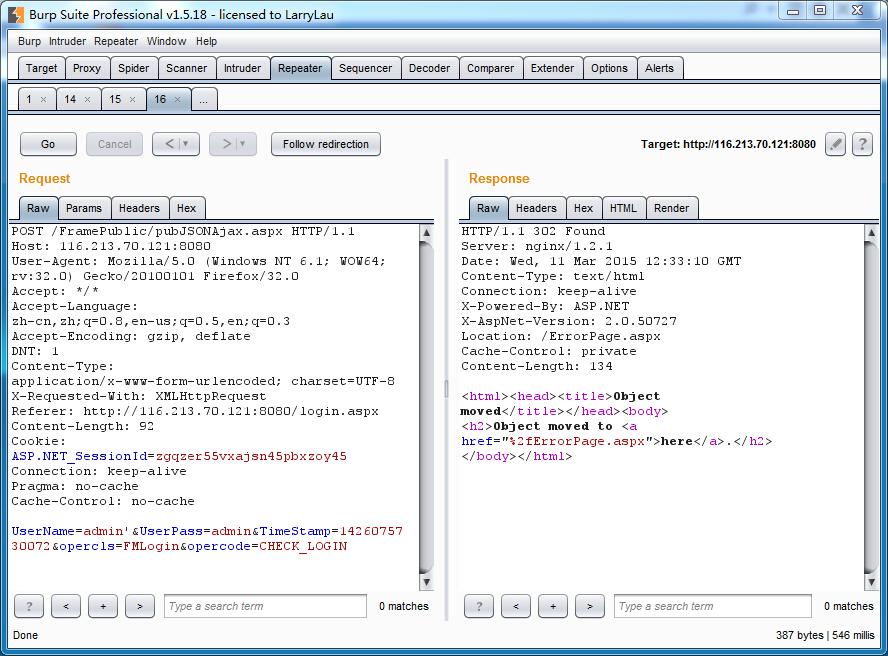Open the Burp menu
This screenshot has height=656, width=888.
coord(29,41)
